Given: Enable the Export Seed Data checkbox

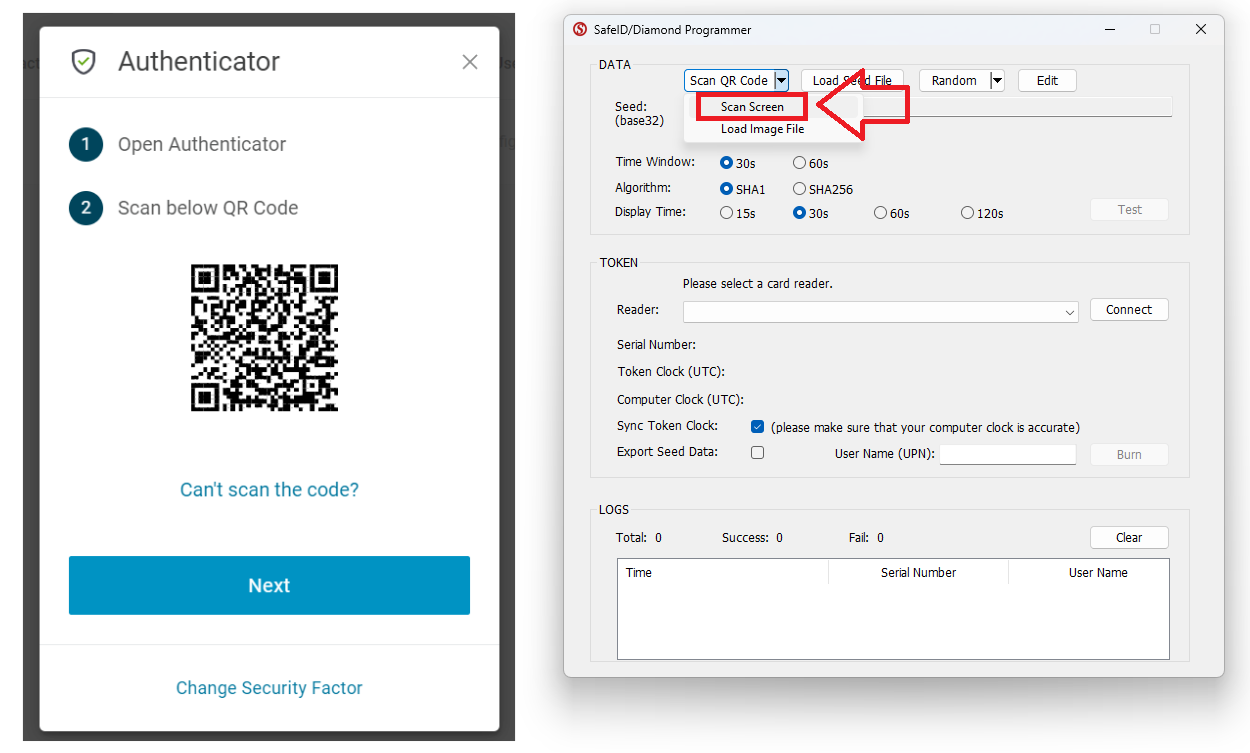Looking at the screenshot, I should [758, 453].
